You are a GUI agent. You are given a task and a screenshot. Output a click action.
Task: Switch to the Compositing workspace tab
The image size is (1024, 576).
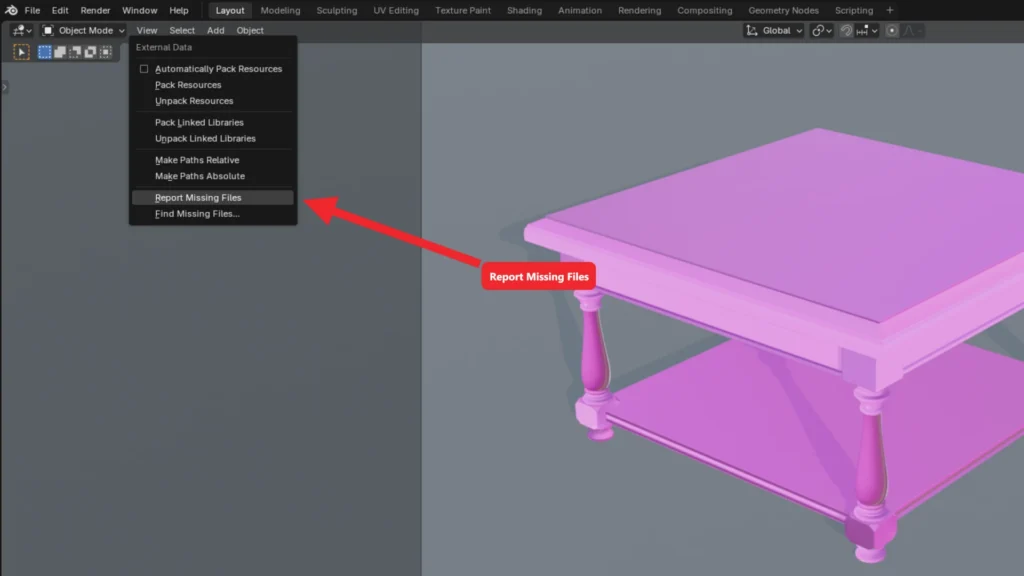coord(705,10)
